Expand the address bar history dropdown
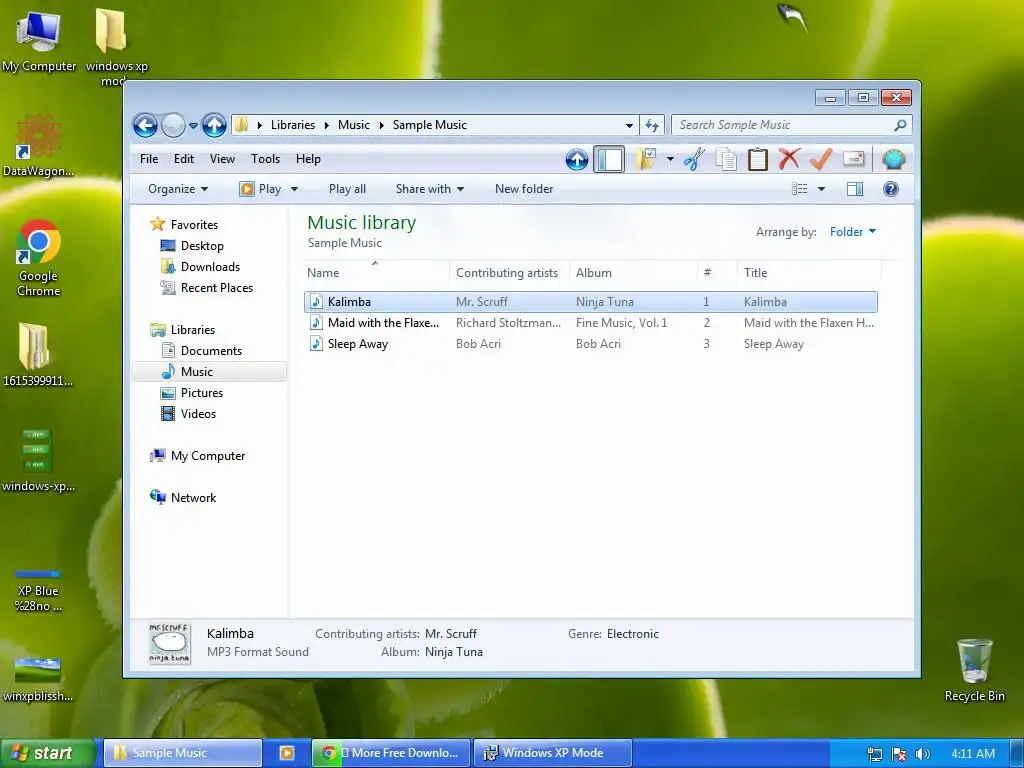The image size is (1024, 768). pyautogui.click(x=629, y=125)
